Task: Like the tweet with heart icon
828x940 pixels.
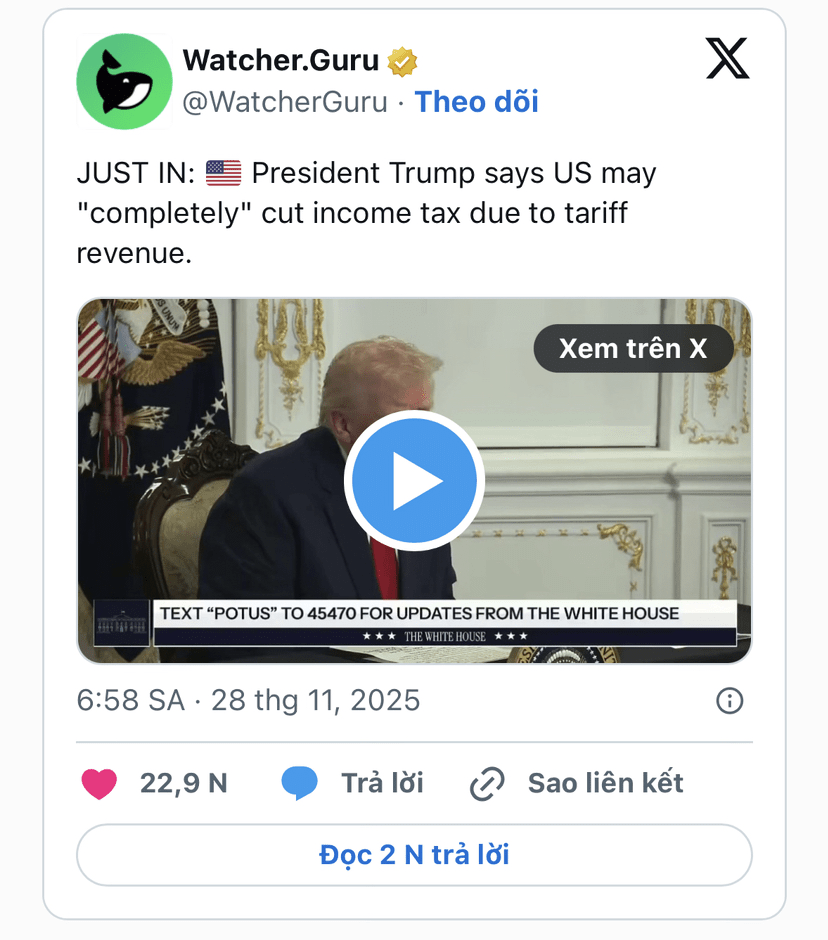Action: click(99, 784)
